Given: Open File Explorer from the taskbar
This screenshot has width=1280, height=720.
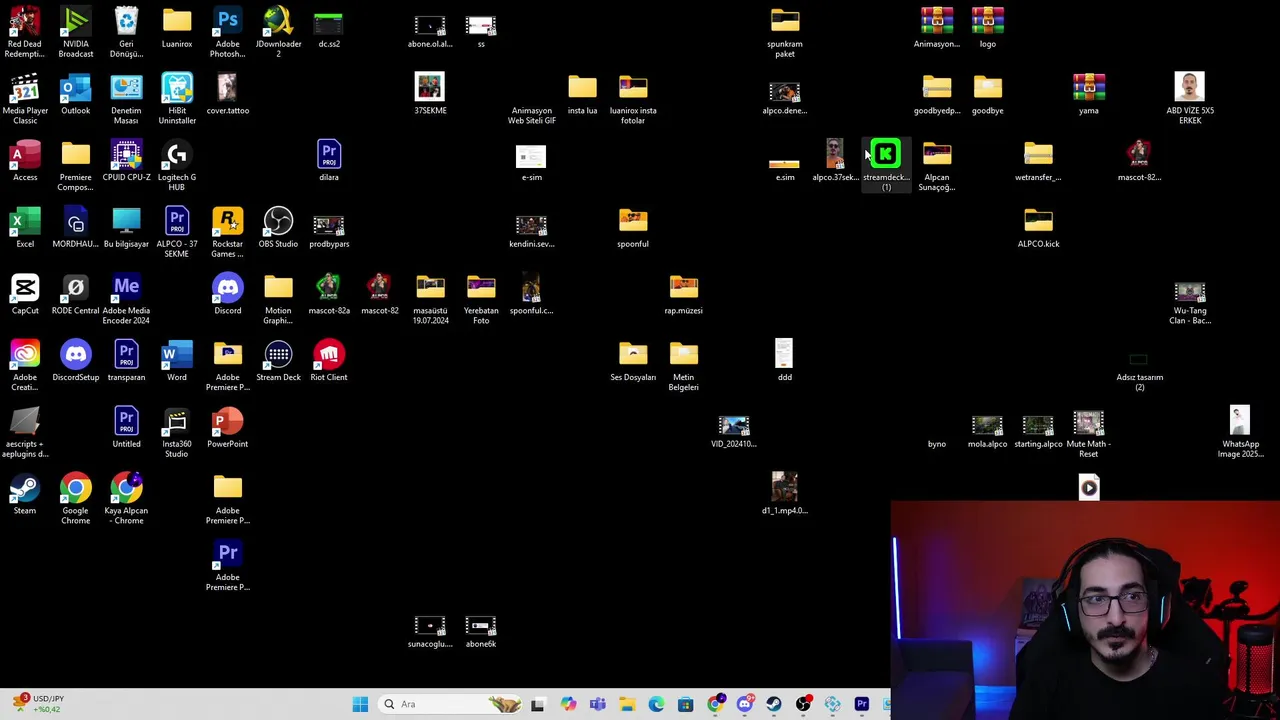Looking at the screenshot, I should [x=627, y=704].
